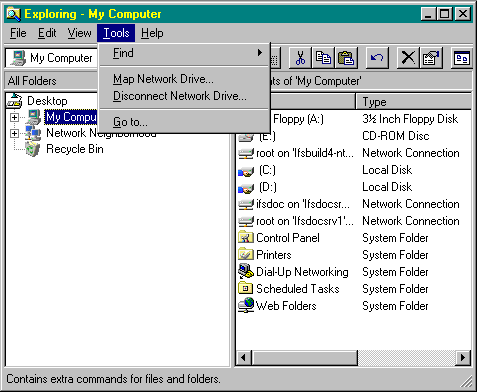Click the horizontal scrollbar right arrow

coord(463,358)
